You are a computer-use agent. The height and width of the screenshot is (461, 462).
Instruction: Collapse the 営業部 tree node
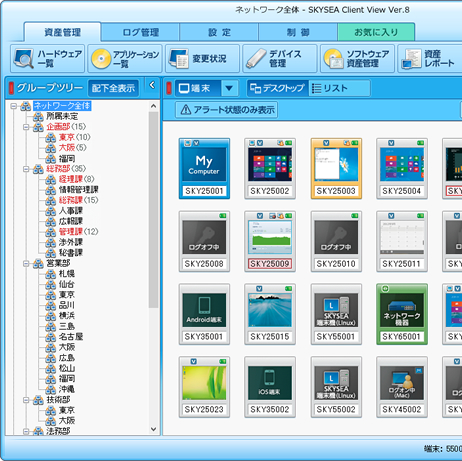pos(26,264)
